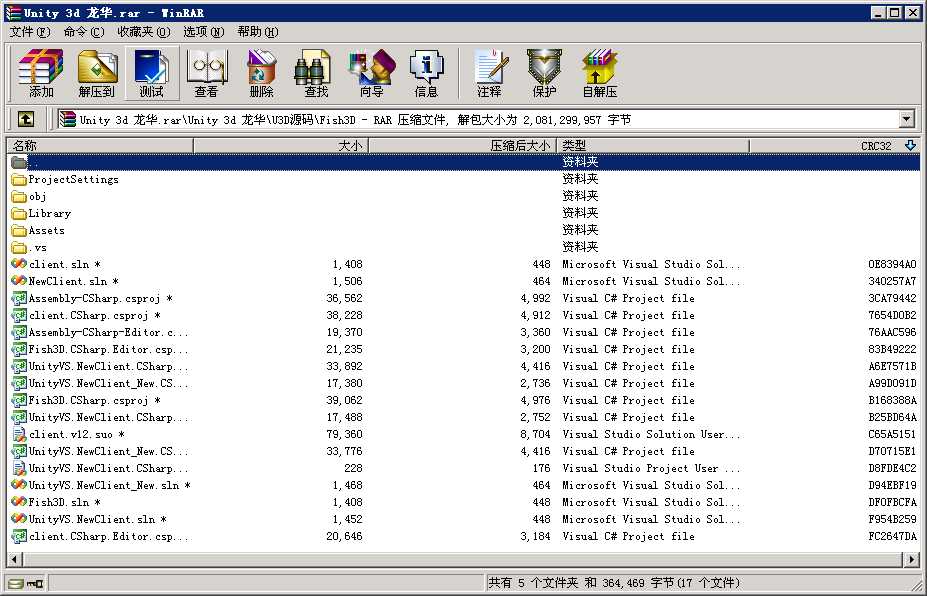927x596 pixels.
Task: Click the Comment (注释) toolbar icon
Action: point(490,73)
